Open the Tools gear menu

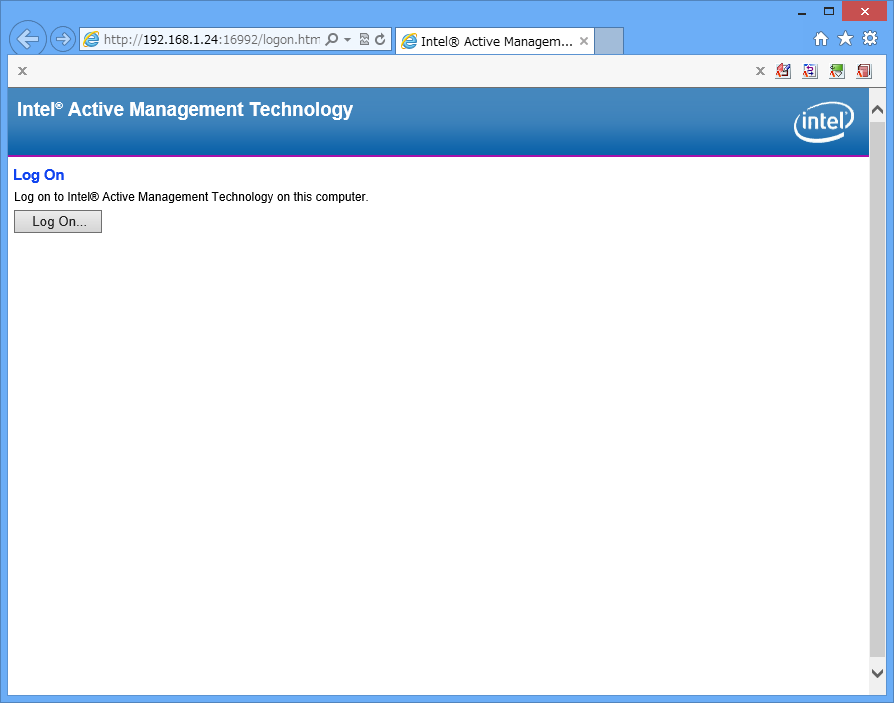coord(870,39)
